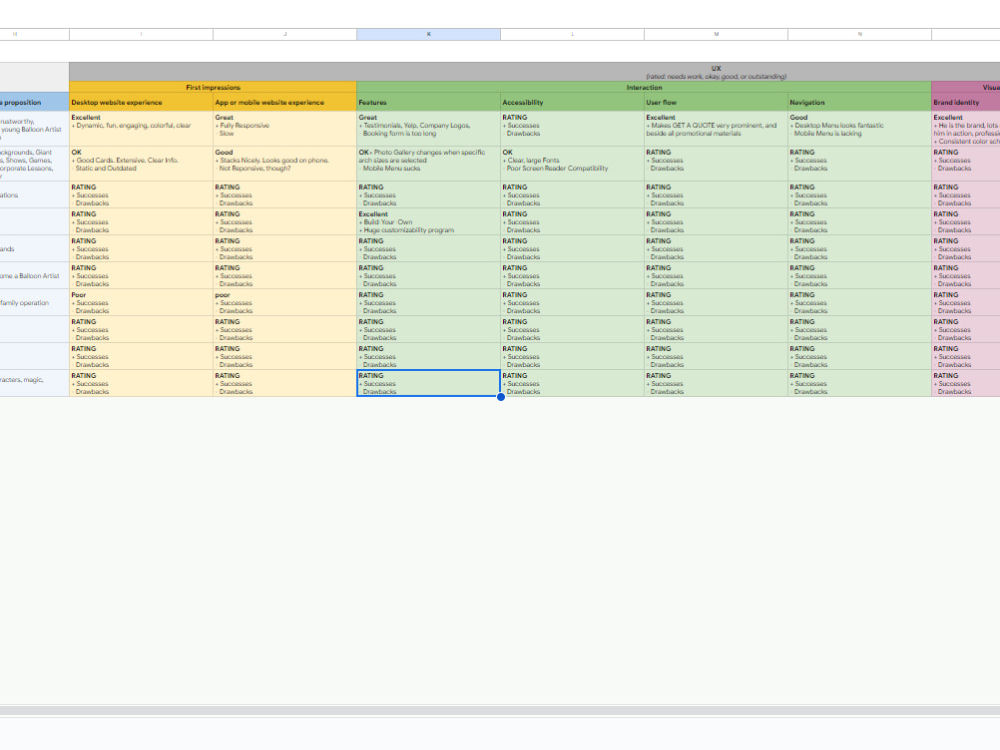Select the Brand identity column heading
This screenshot has height=750, width=1000.
pos(966,102)
